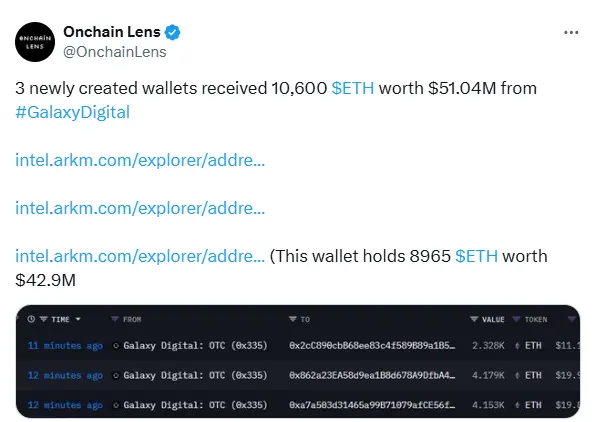Click Galaxy Digital: OTC sender in last row
The height and width of the screenshot is (422, 596).
coord(195,405)
